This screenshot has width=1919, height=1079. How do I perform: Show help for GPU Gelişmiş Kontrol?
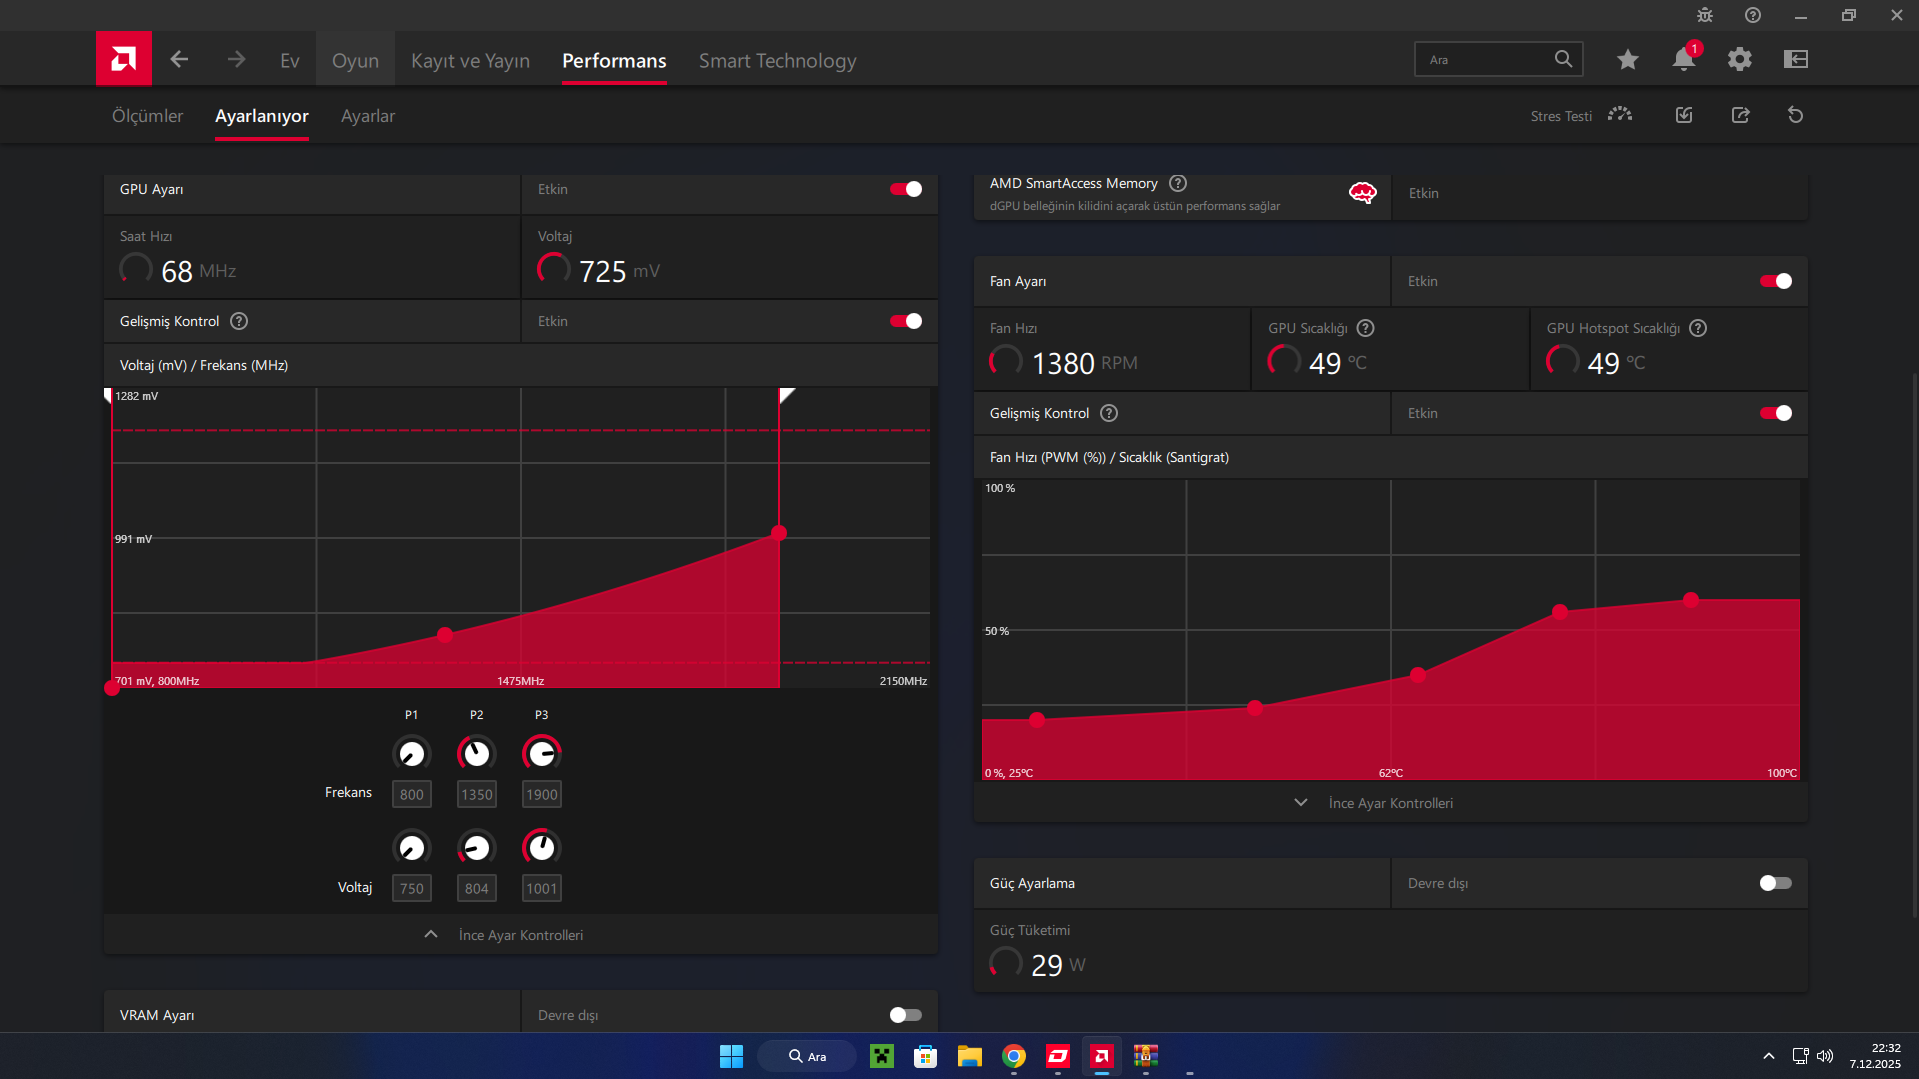pyautogui.click(x=239, y=321)
